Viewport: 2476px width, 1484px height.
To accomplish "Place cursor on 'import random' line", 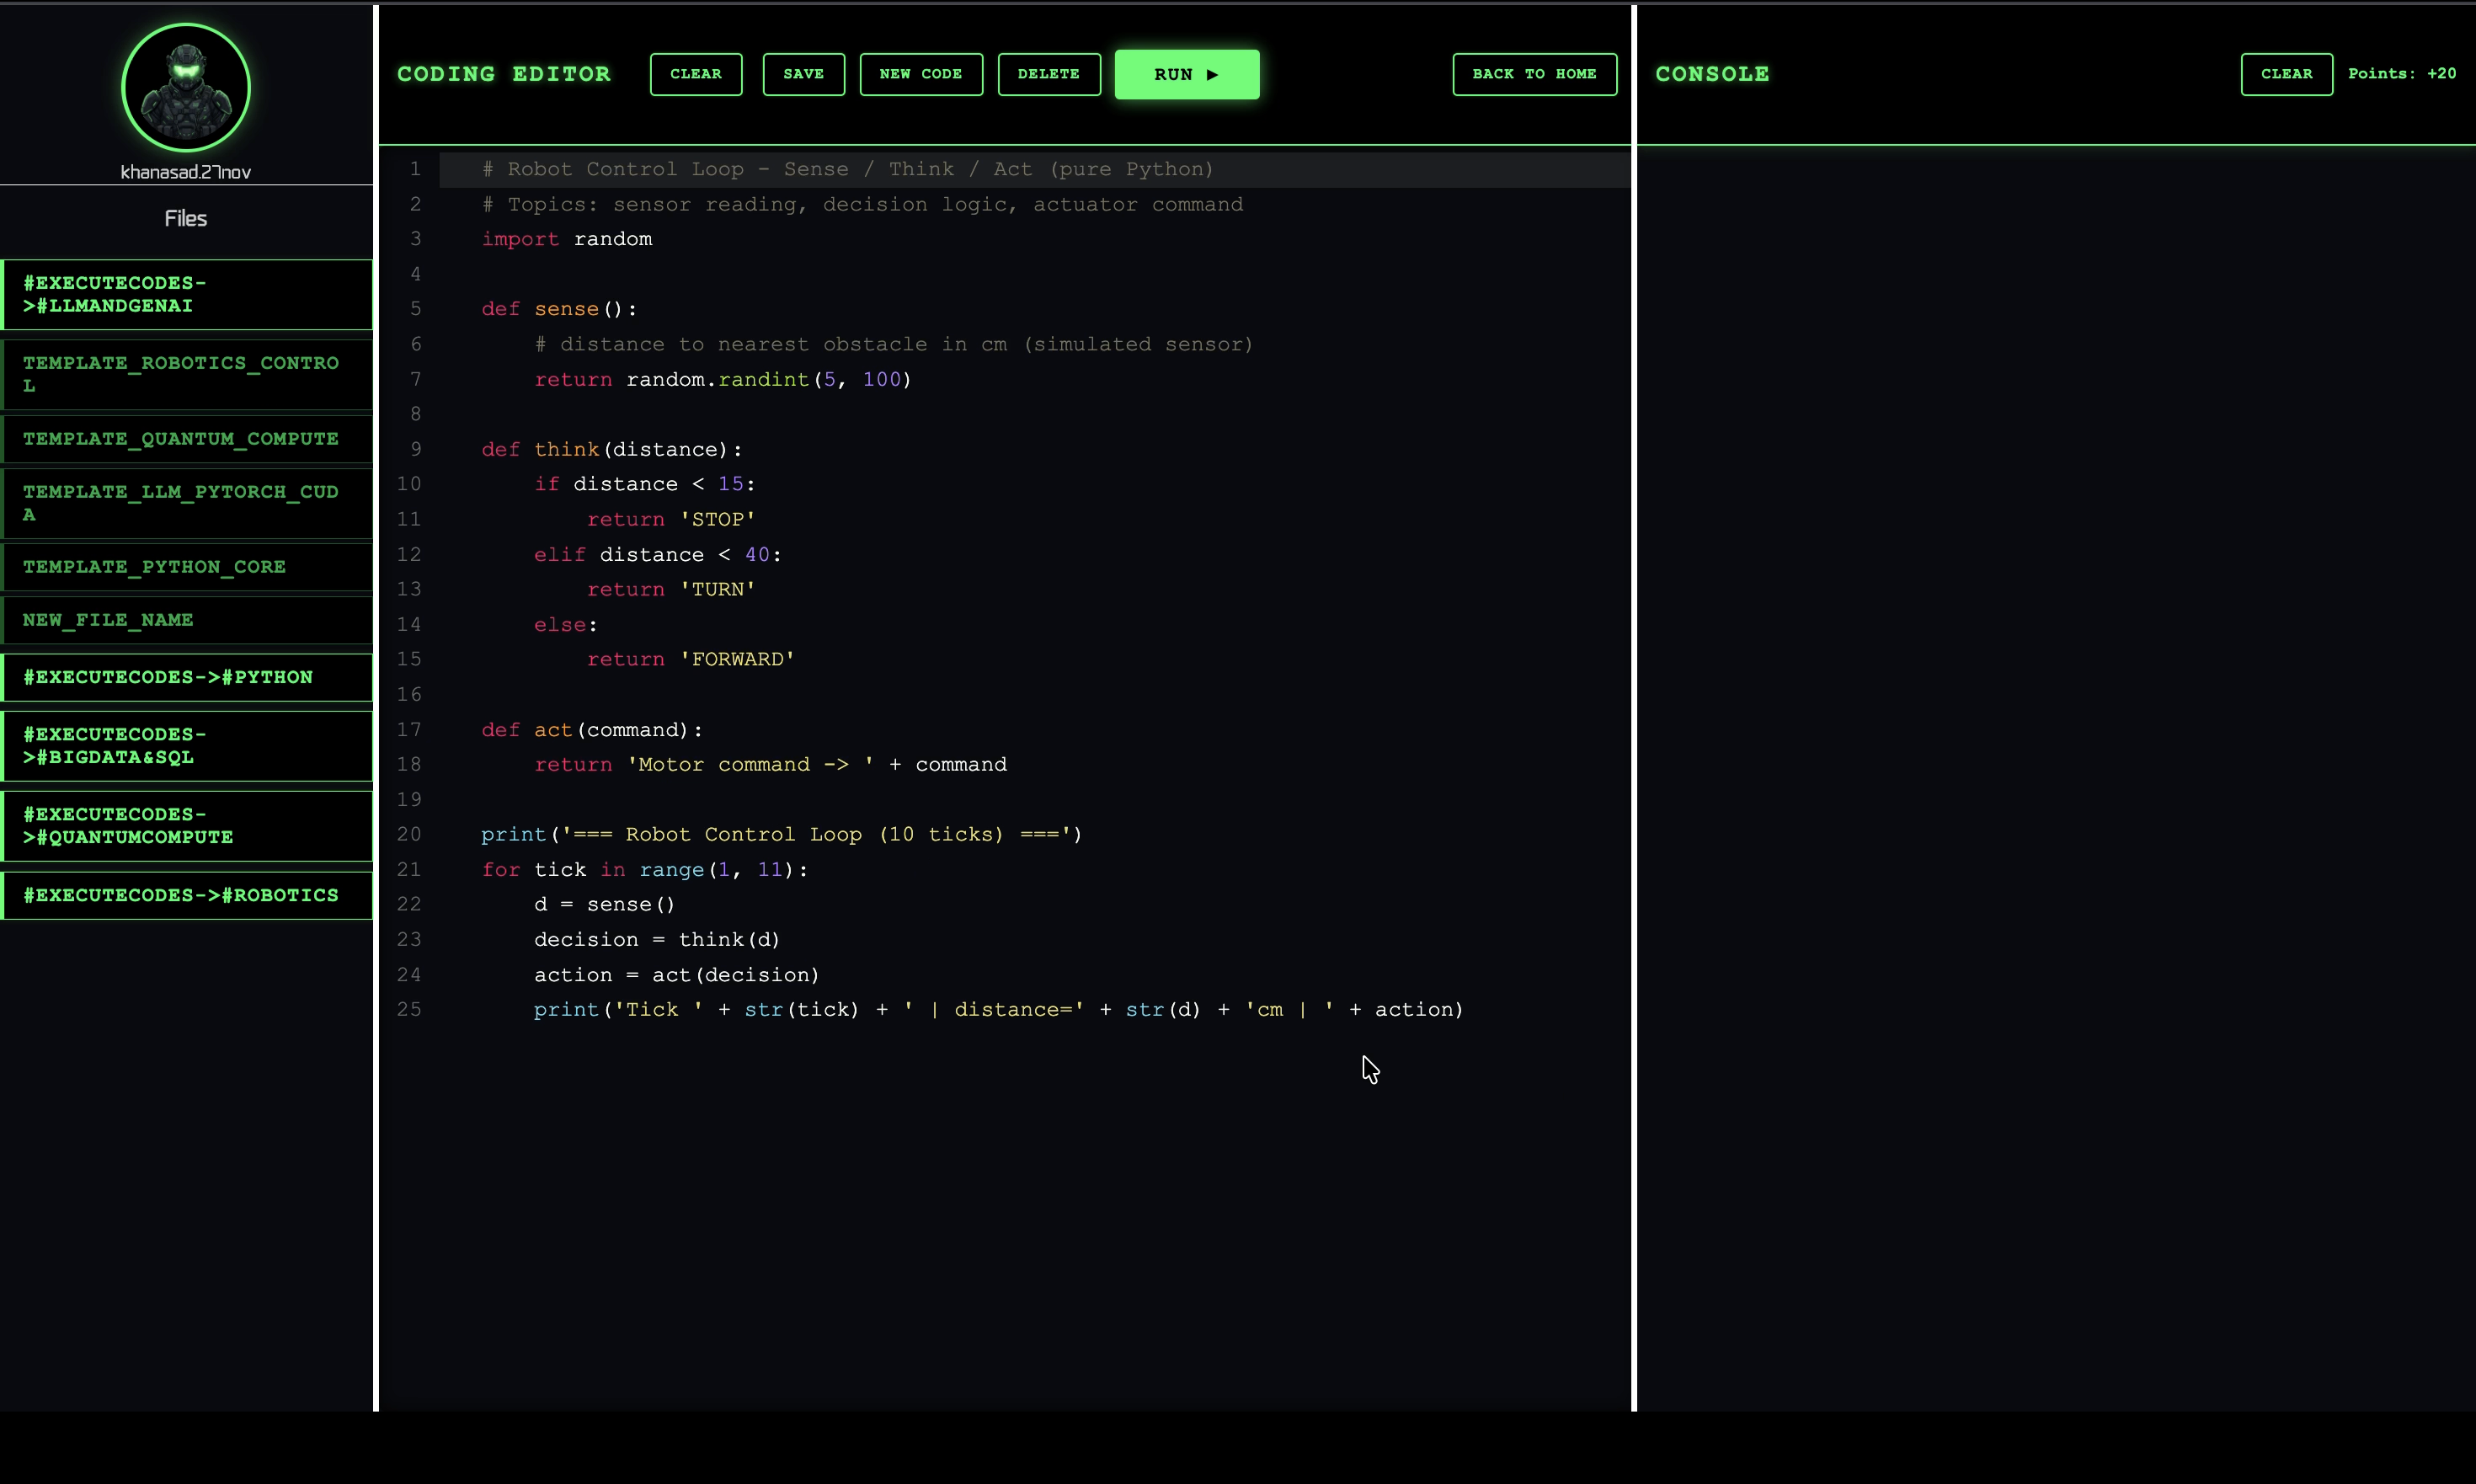I will pyautogui.click(x=567, y=239).
